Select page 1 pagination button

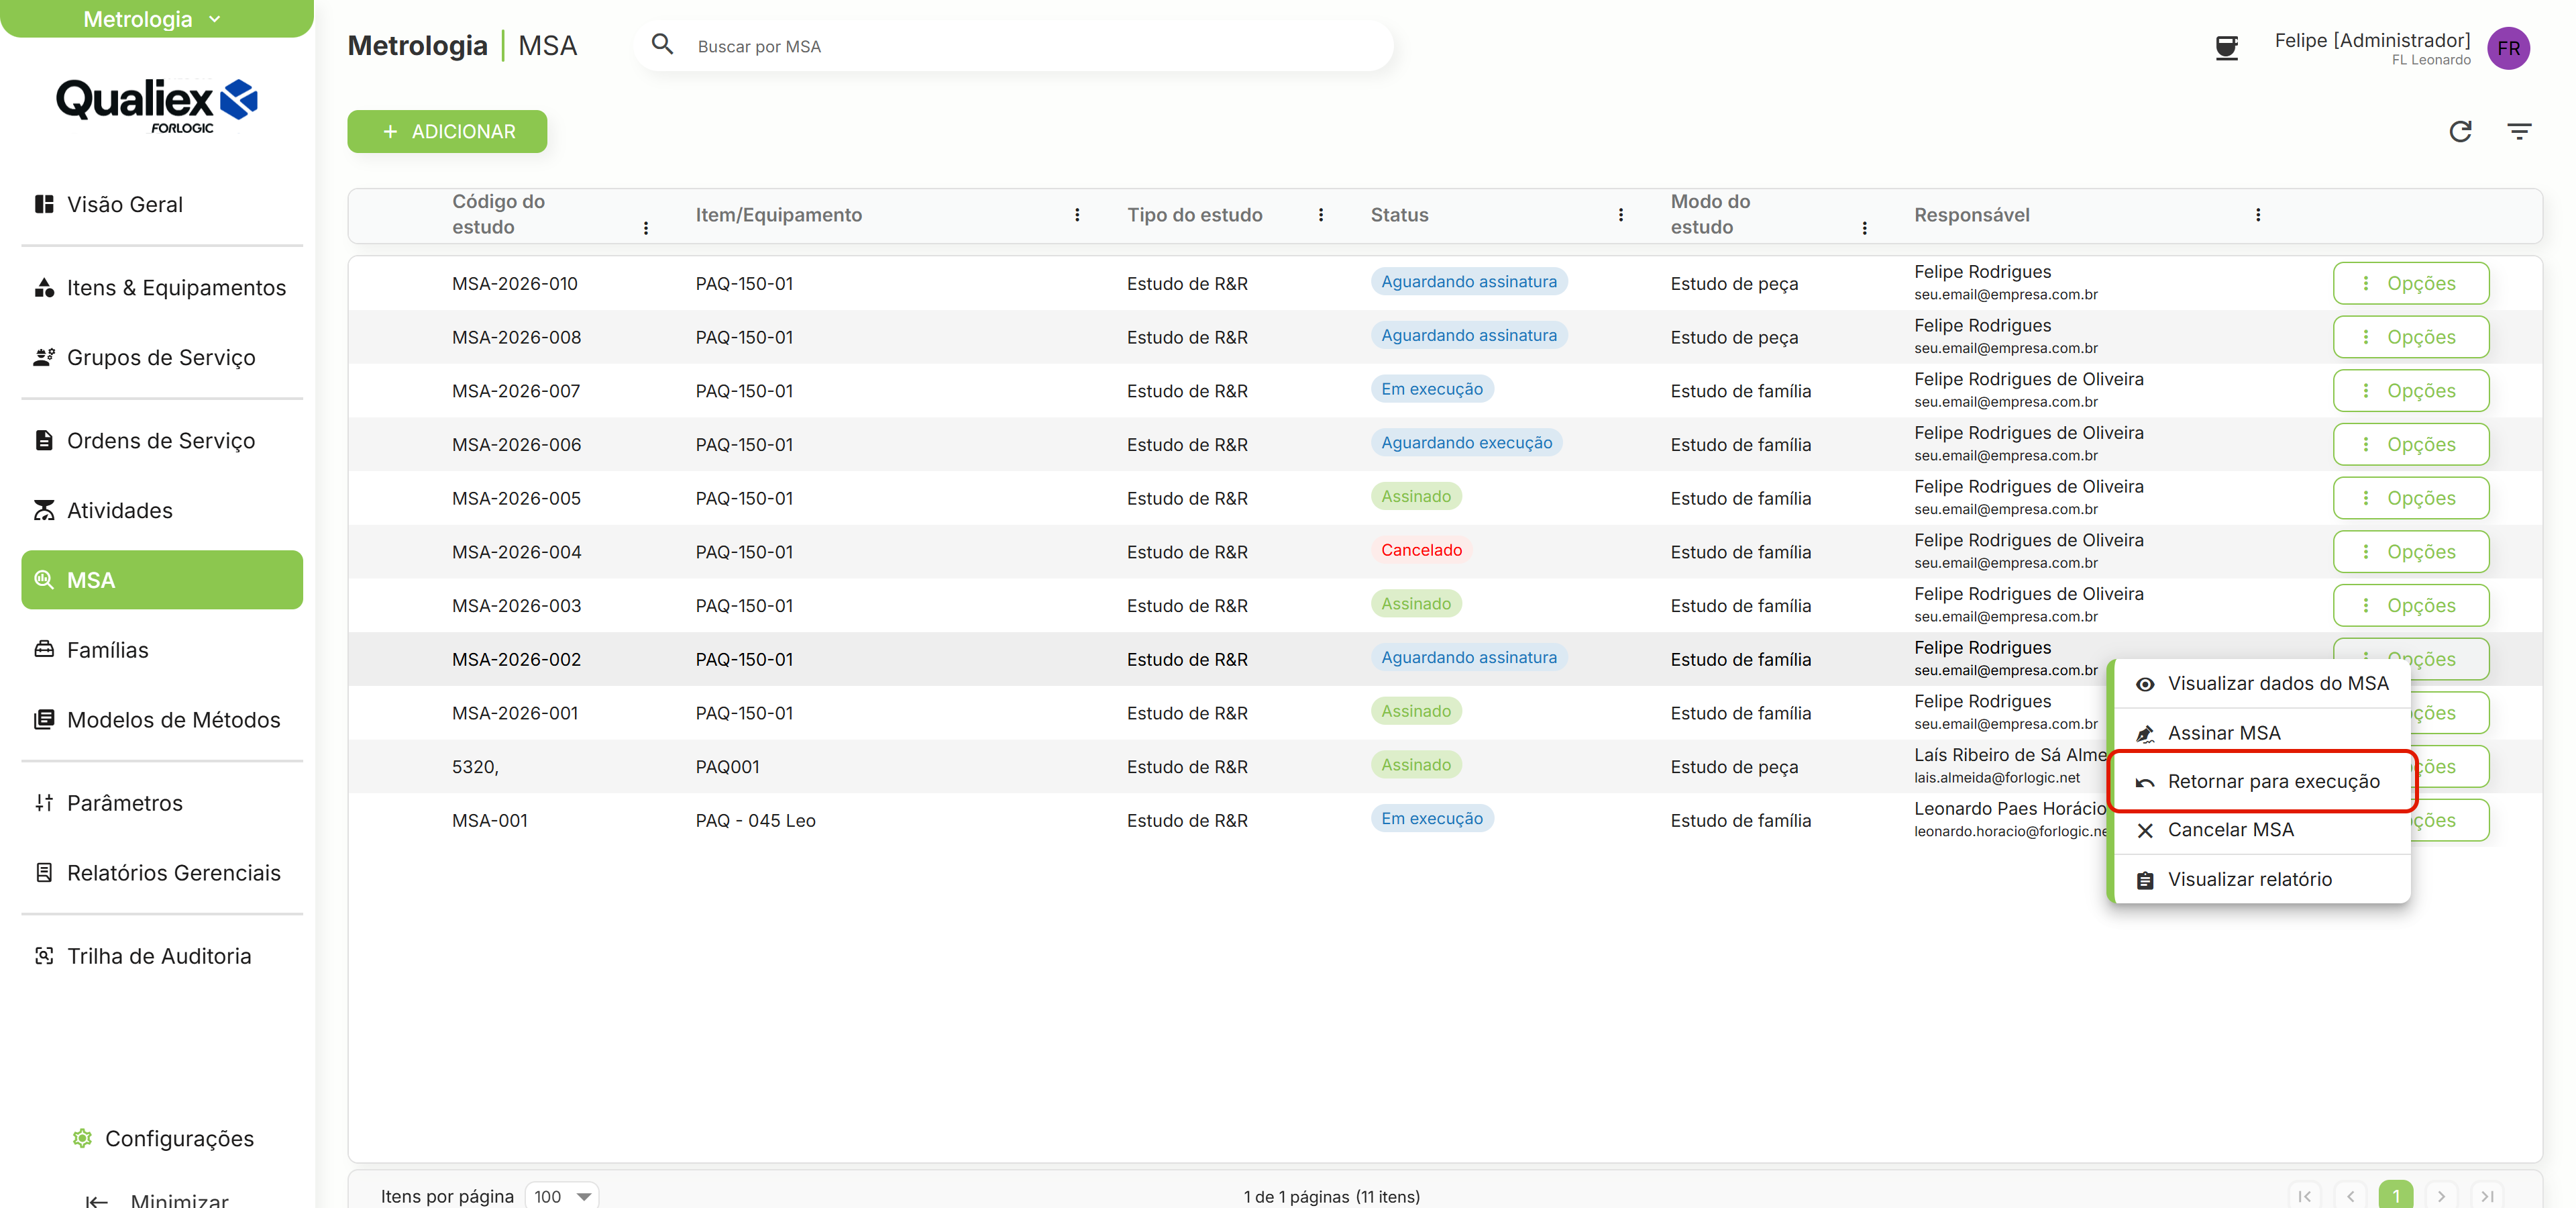point(2395,1196)
